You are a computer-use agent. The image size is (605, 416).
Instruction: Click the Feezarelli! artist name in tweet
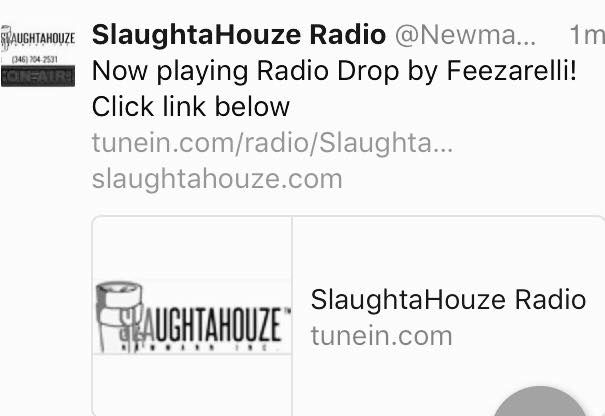coord(511,71)
